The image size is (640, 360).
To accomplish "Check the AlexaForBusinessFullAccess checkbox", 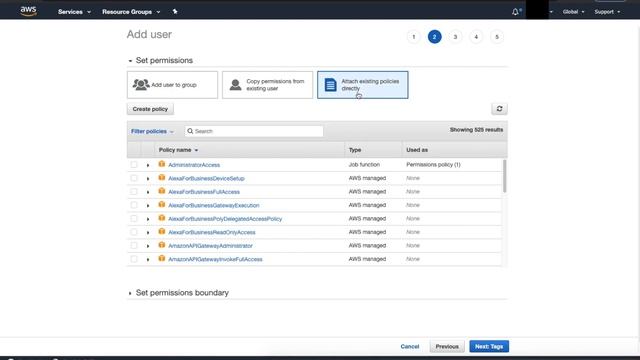I will tap(134, 191).
